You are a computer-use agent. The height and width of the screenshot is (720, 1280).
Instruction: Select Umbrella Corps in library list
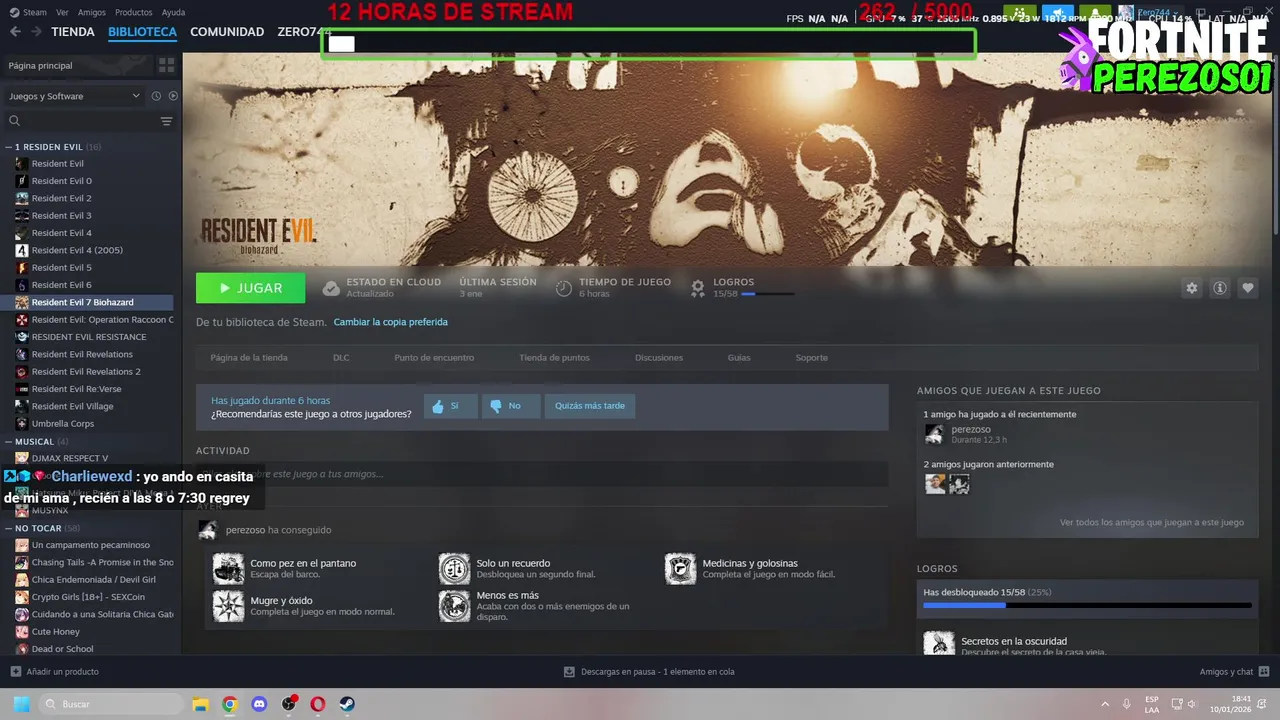pos(63,423)
